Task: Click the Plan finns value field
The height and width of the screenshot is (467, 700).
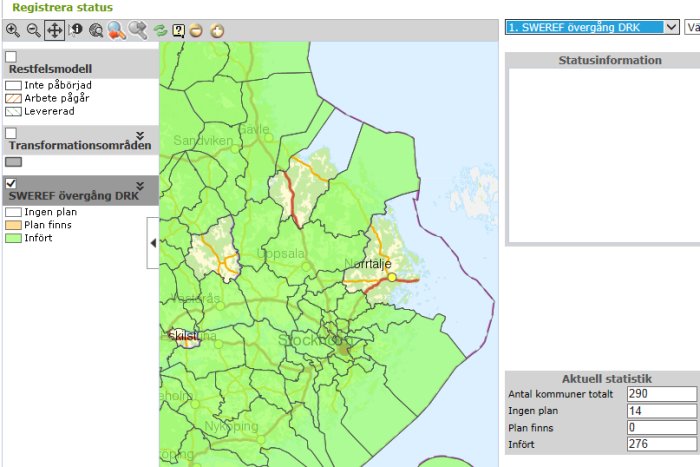Action: tap(662, 427)
